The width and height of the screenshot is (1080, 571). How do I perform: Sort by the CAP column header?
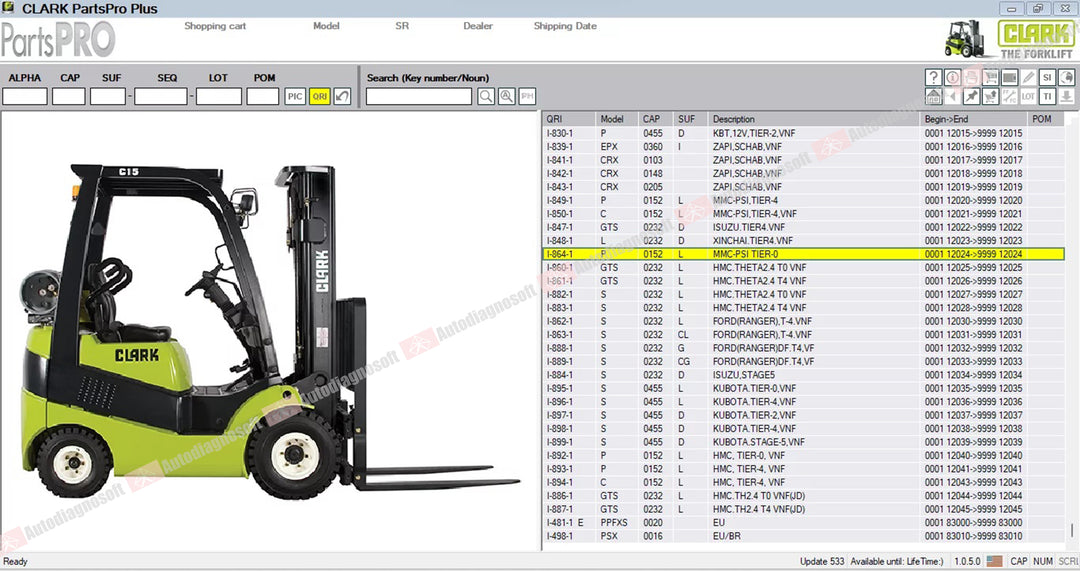point(656,119)
